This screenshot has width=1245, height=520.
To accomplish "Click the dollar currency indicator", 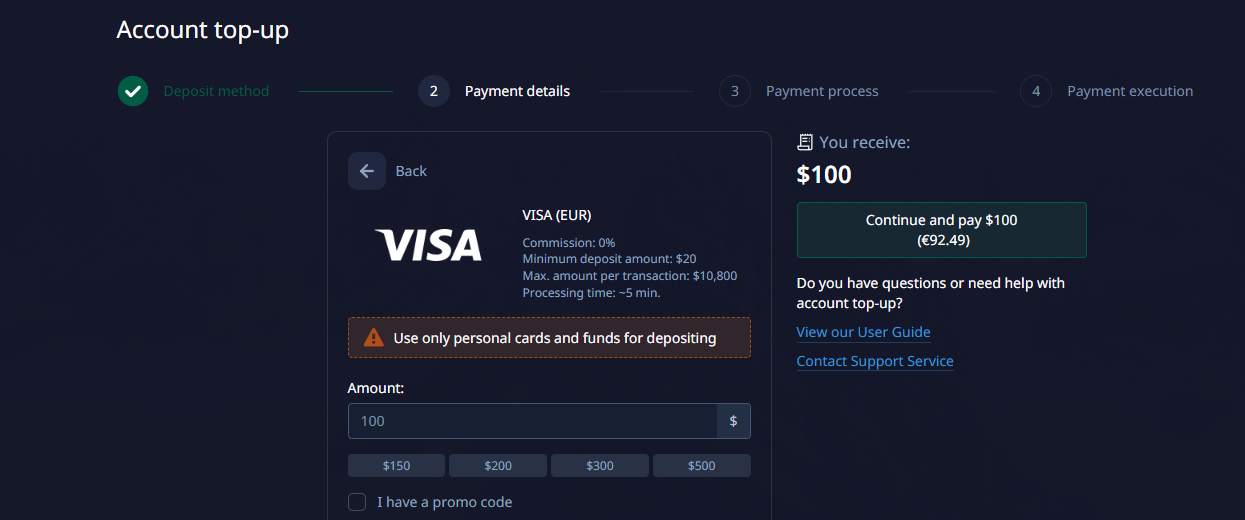I will click(x=733, y=421).
